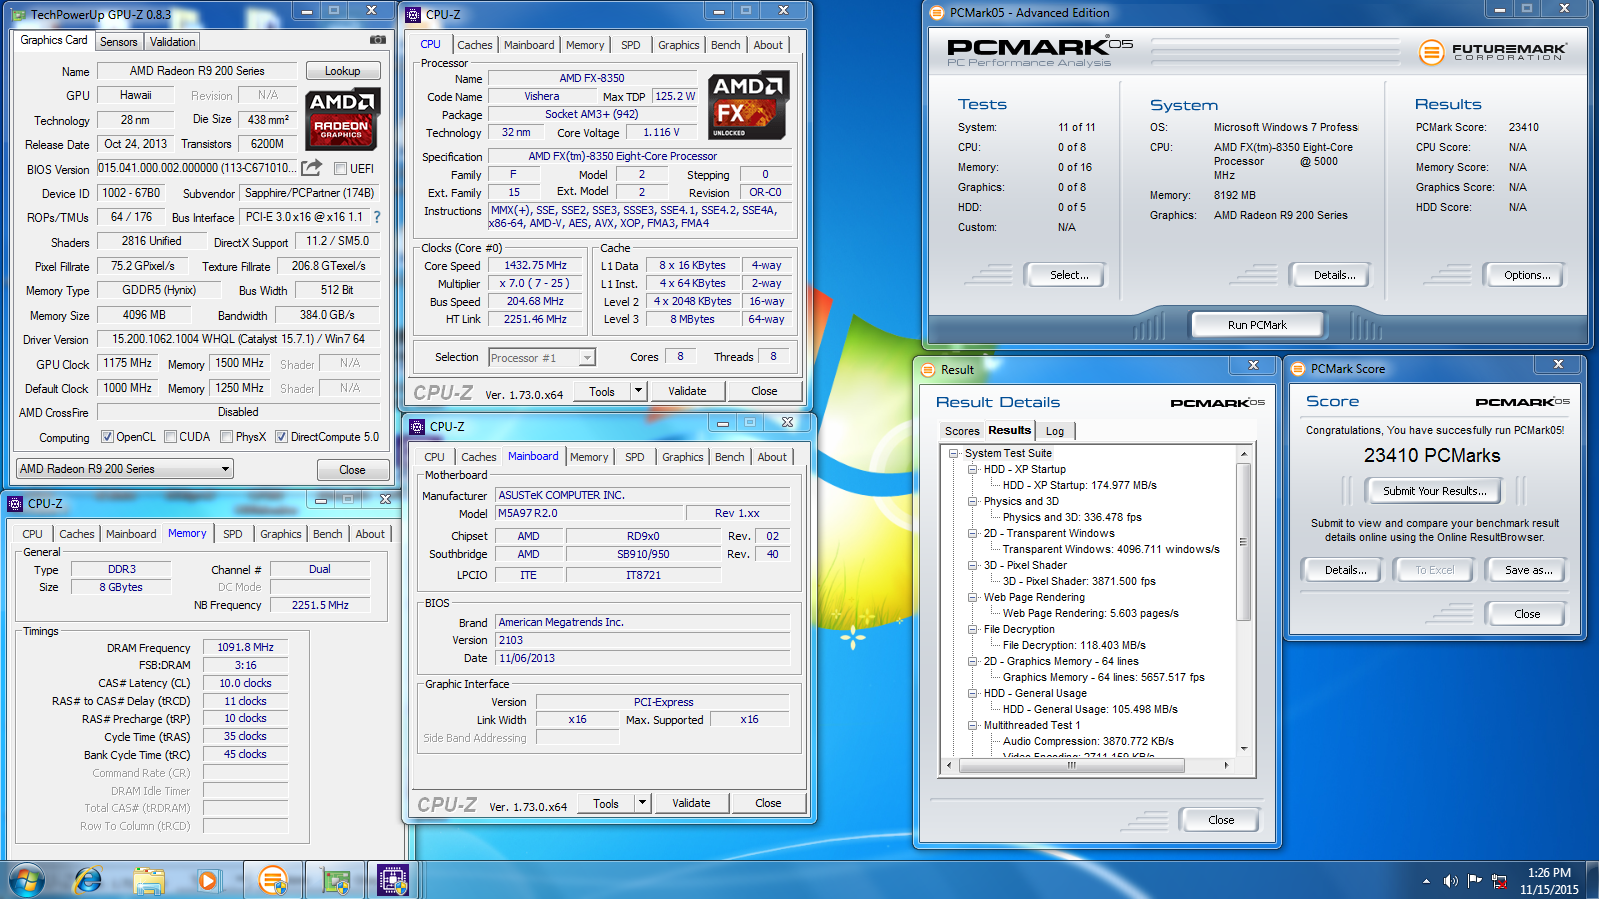Click the Options... button under Results
The width and height of the screenshot is (1599, 899).
(x=1527, y=275)
